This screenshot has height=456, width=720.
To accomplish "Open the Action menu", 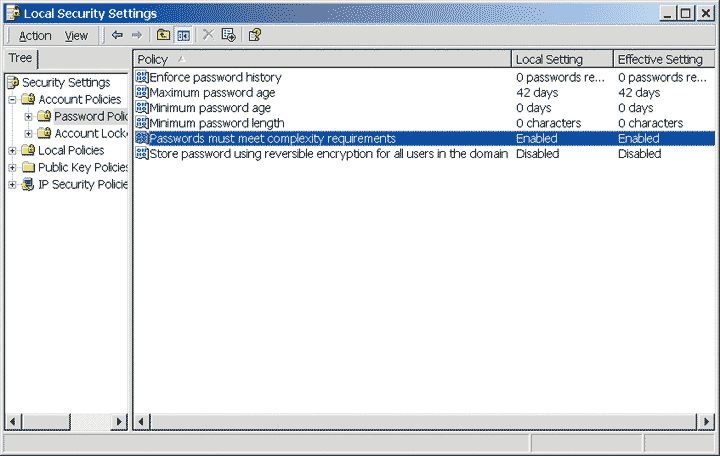I will point(35,36).
